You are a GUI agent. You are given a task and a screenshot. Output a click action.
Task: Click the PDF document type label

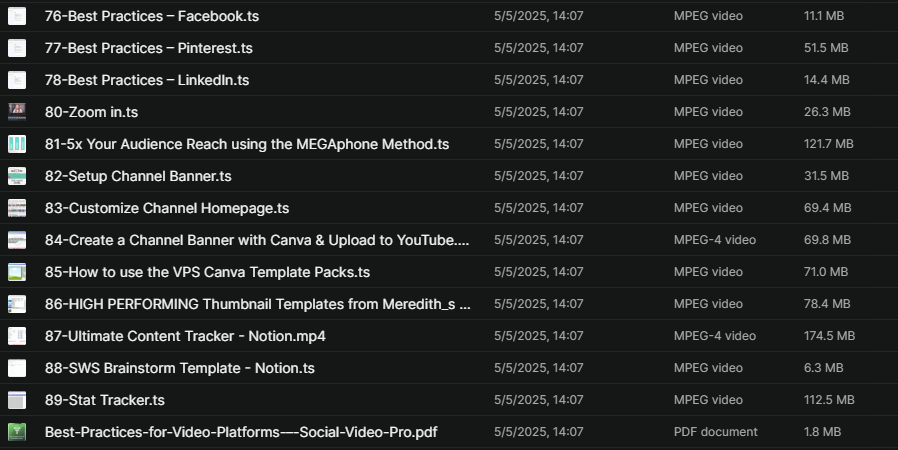715,432
